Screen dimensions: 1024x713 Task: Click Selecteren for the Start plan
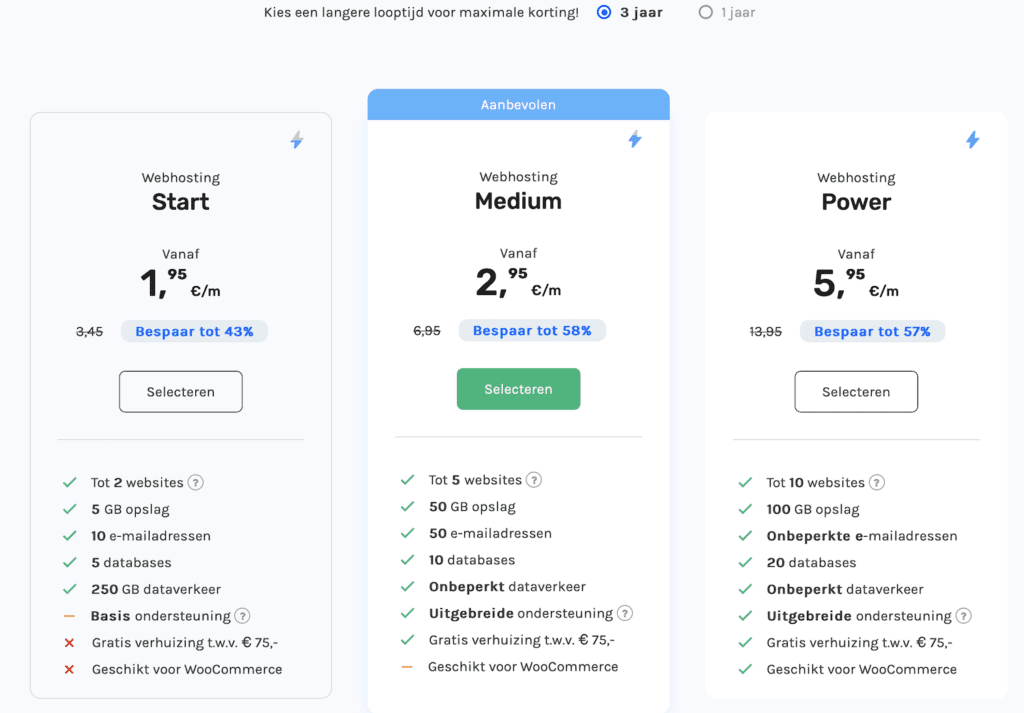181,392
